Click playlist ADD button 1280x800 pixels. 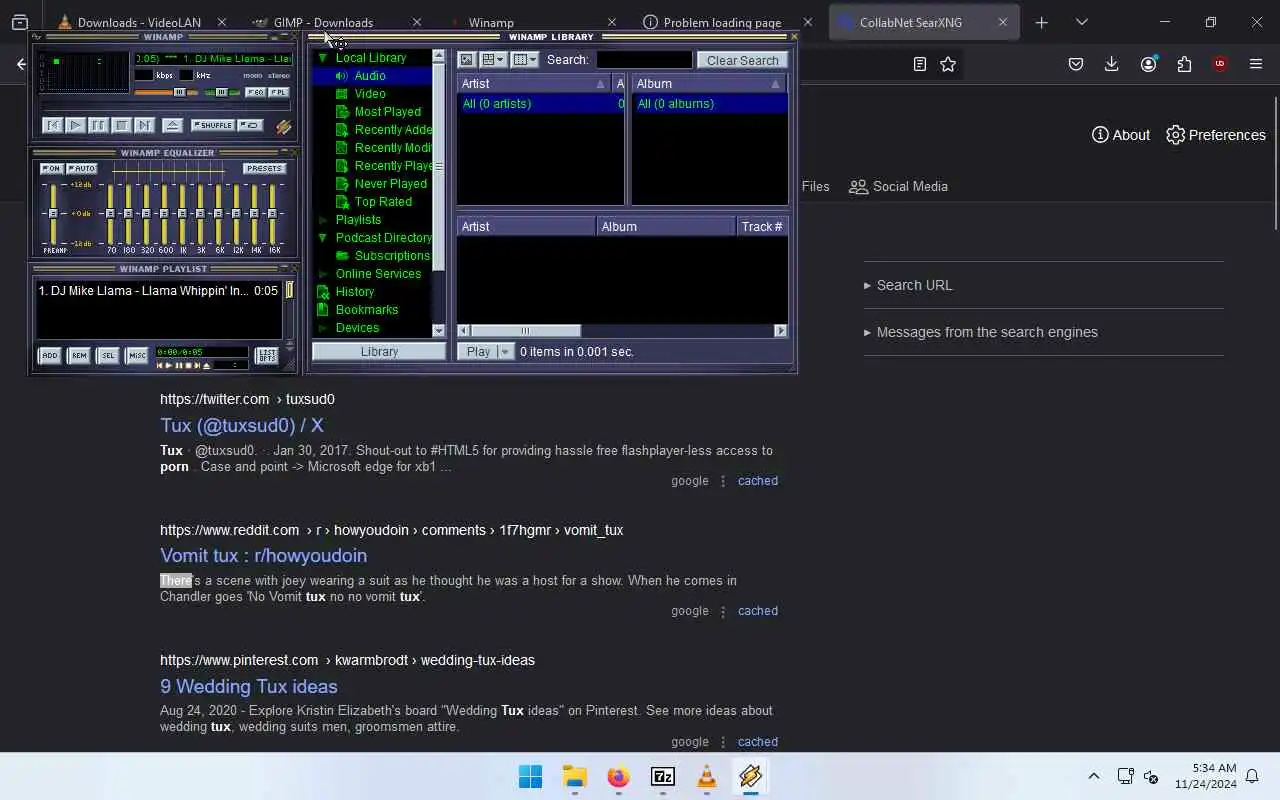49,355
